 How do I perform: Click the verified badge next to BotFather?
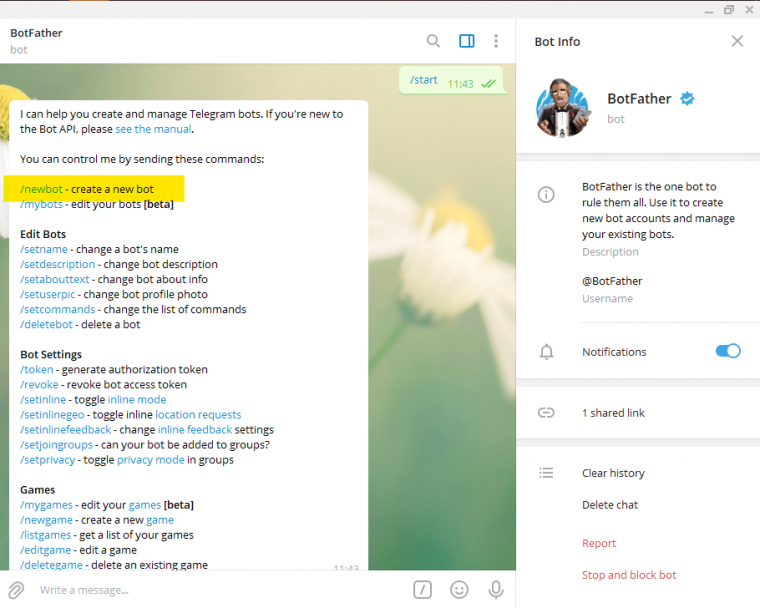coord(687,99)
